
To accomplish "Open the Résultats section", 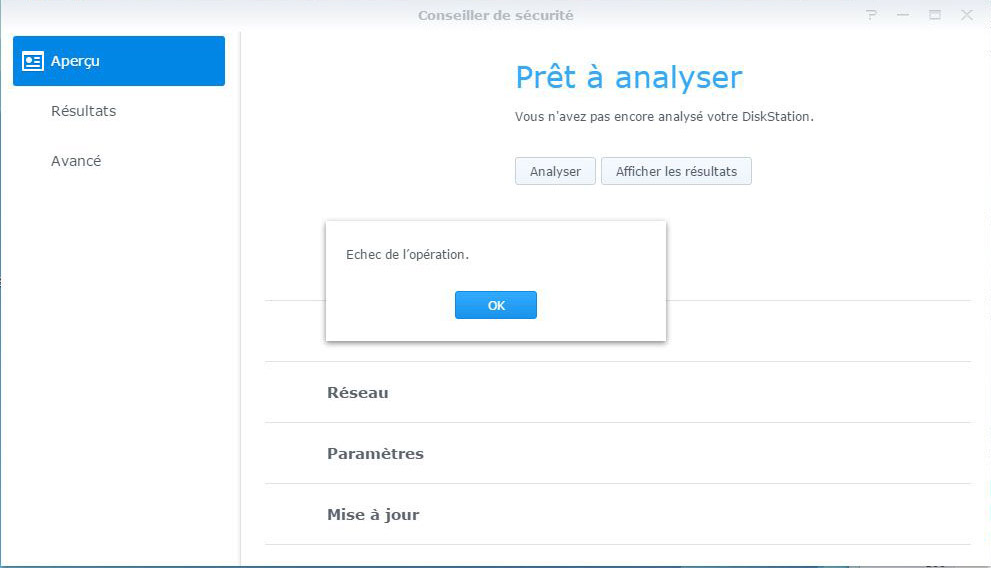I will pos(119,111).
